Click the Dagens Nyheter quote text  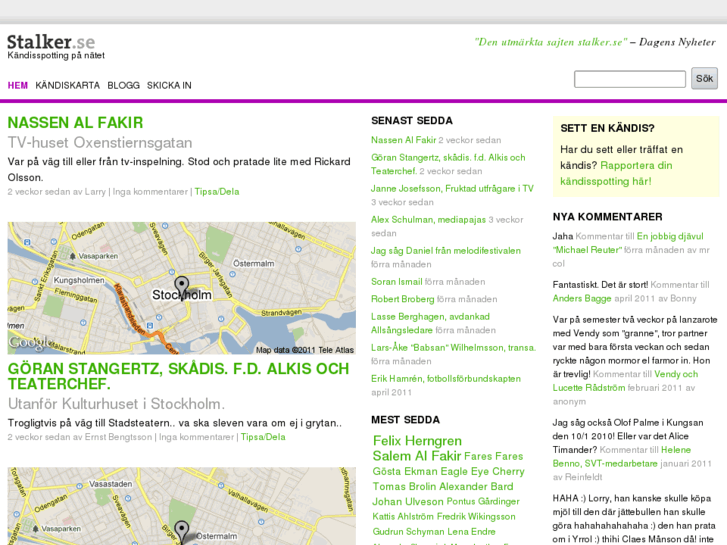pos(595,42)
